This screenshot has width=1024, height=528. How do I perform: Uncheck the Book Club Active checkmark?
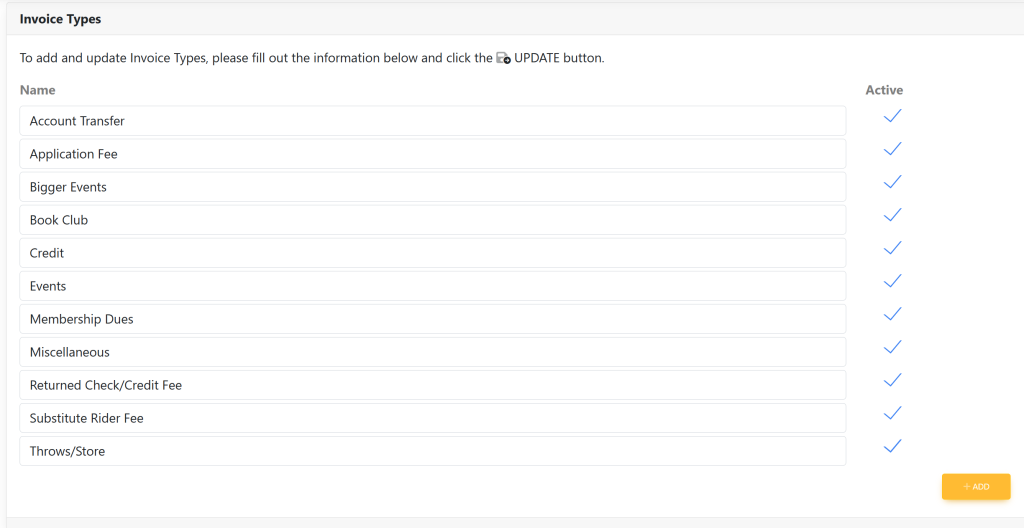coord(892,215)
